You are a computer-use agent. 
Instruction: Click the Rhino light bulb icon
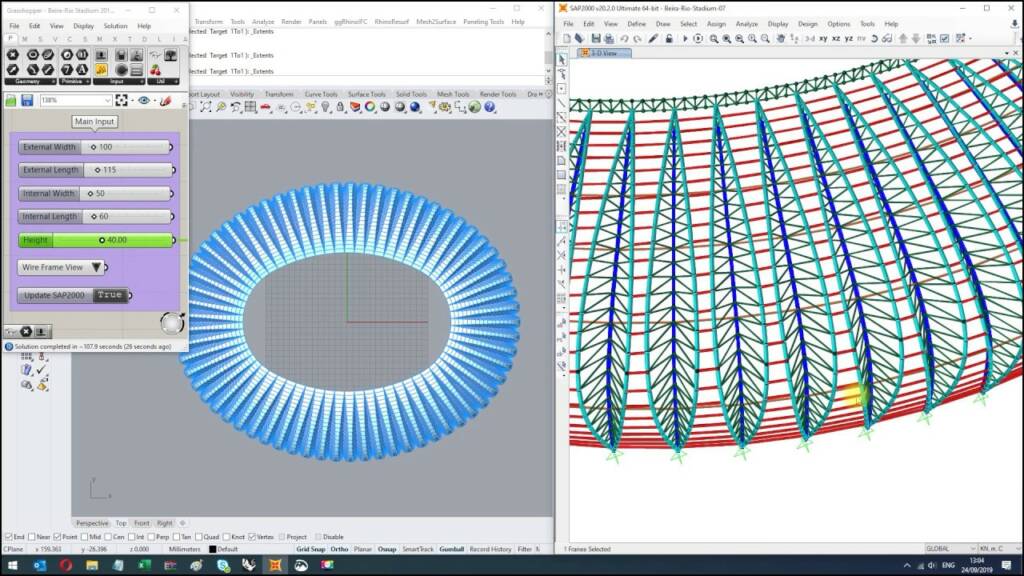pos(325,107)
